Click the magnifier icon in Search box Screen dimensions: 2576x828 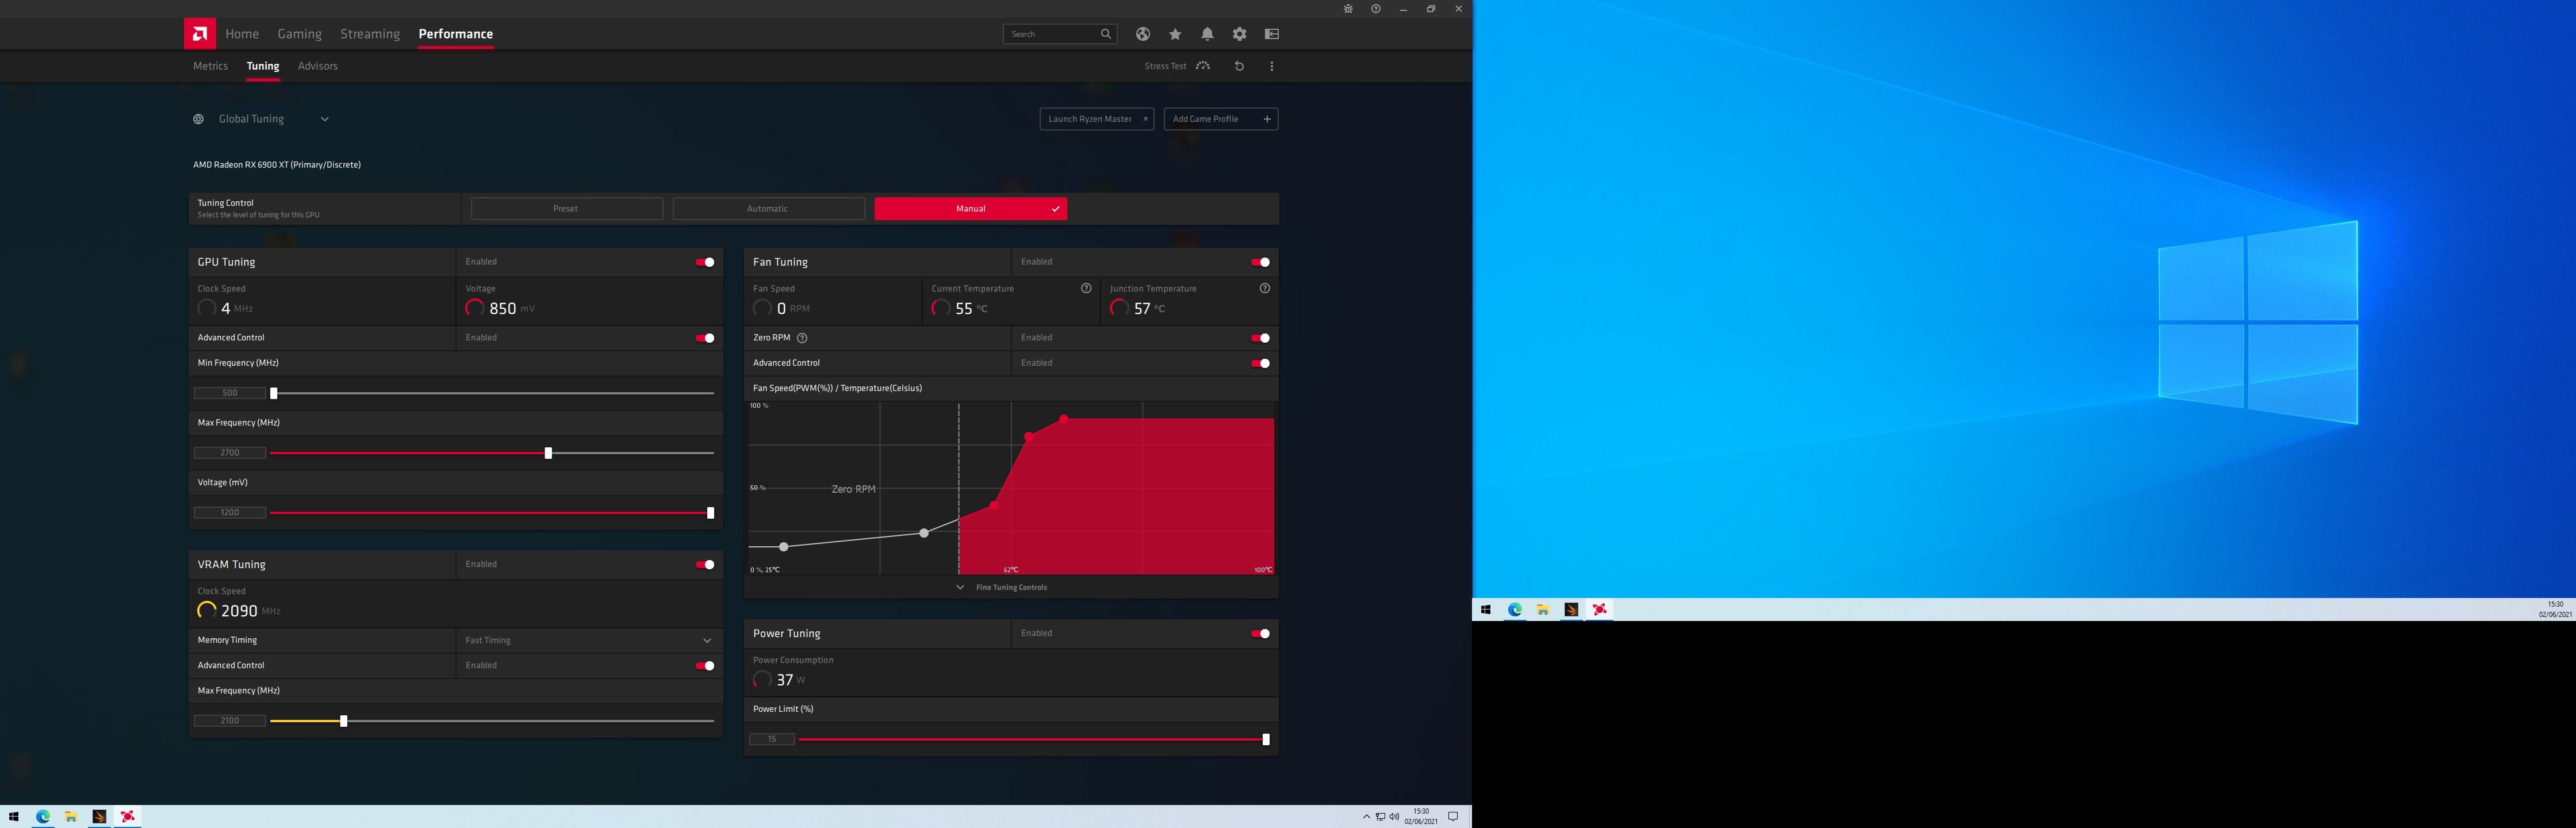[1106, 34]
